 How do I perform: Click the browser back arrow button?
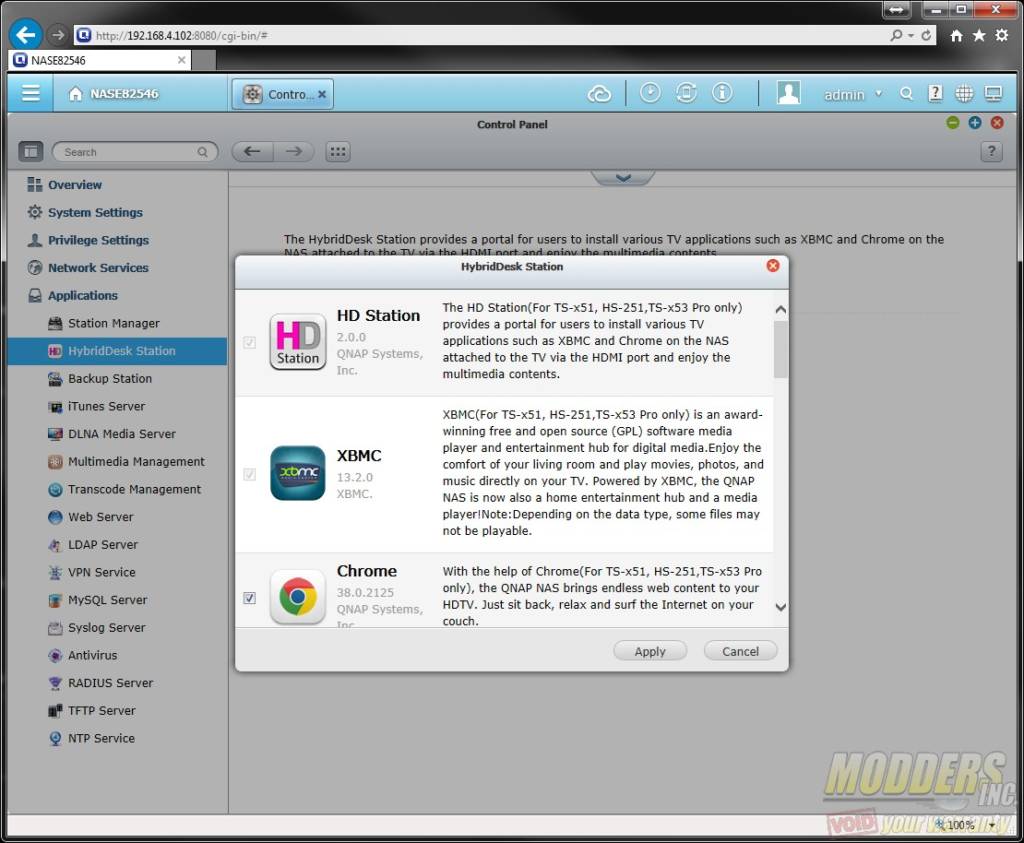(25, 35)
